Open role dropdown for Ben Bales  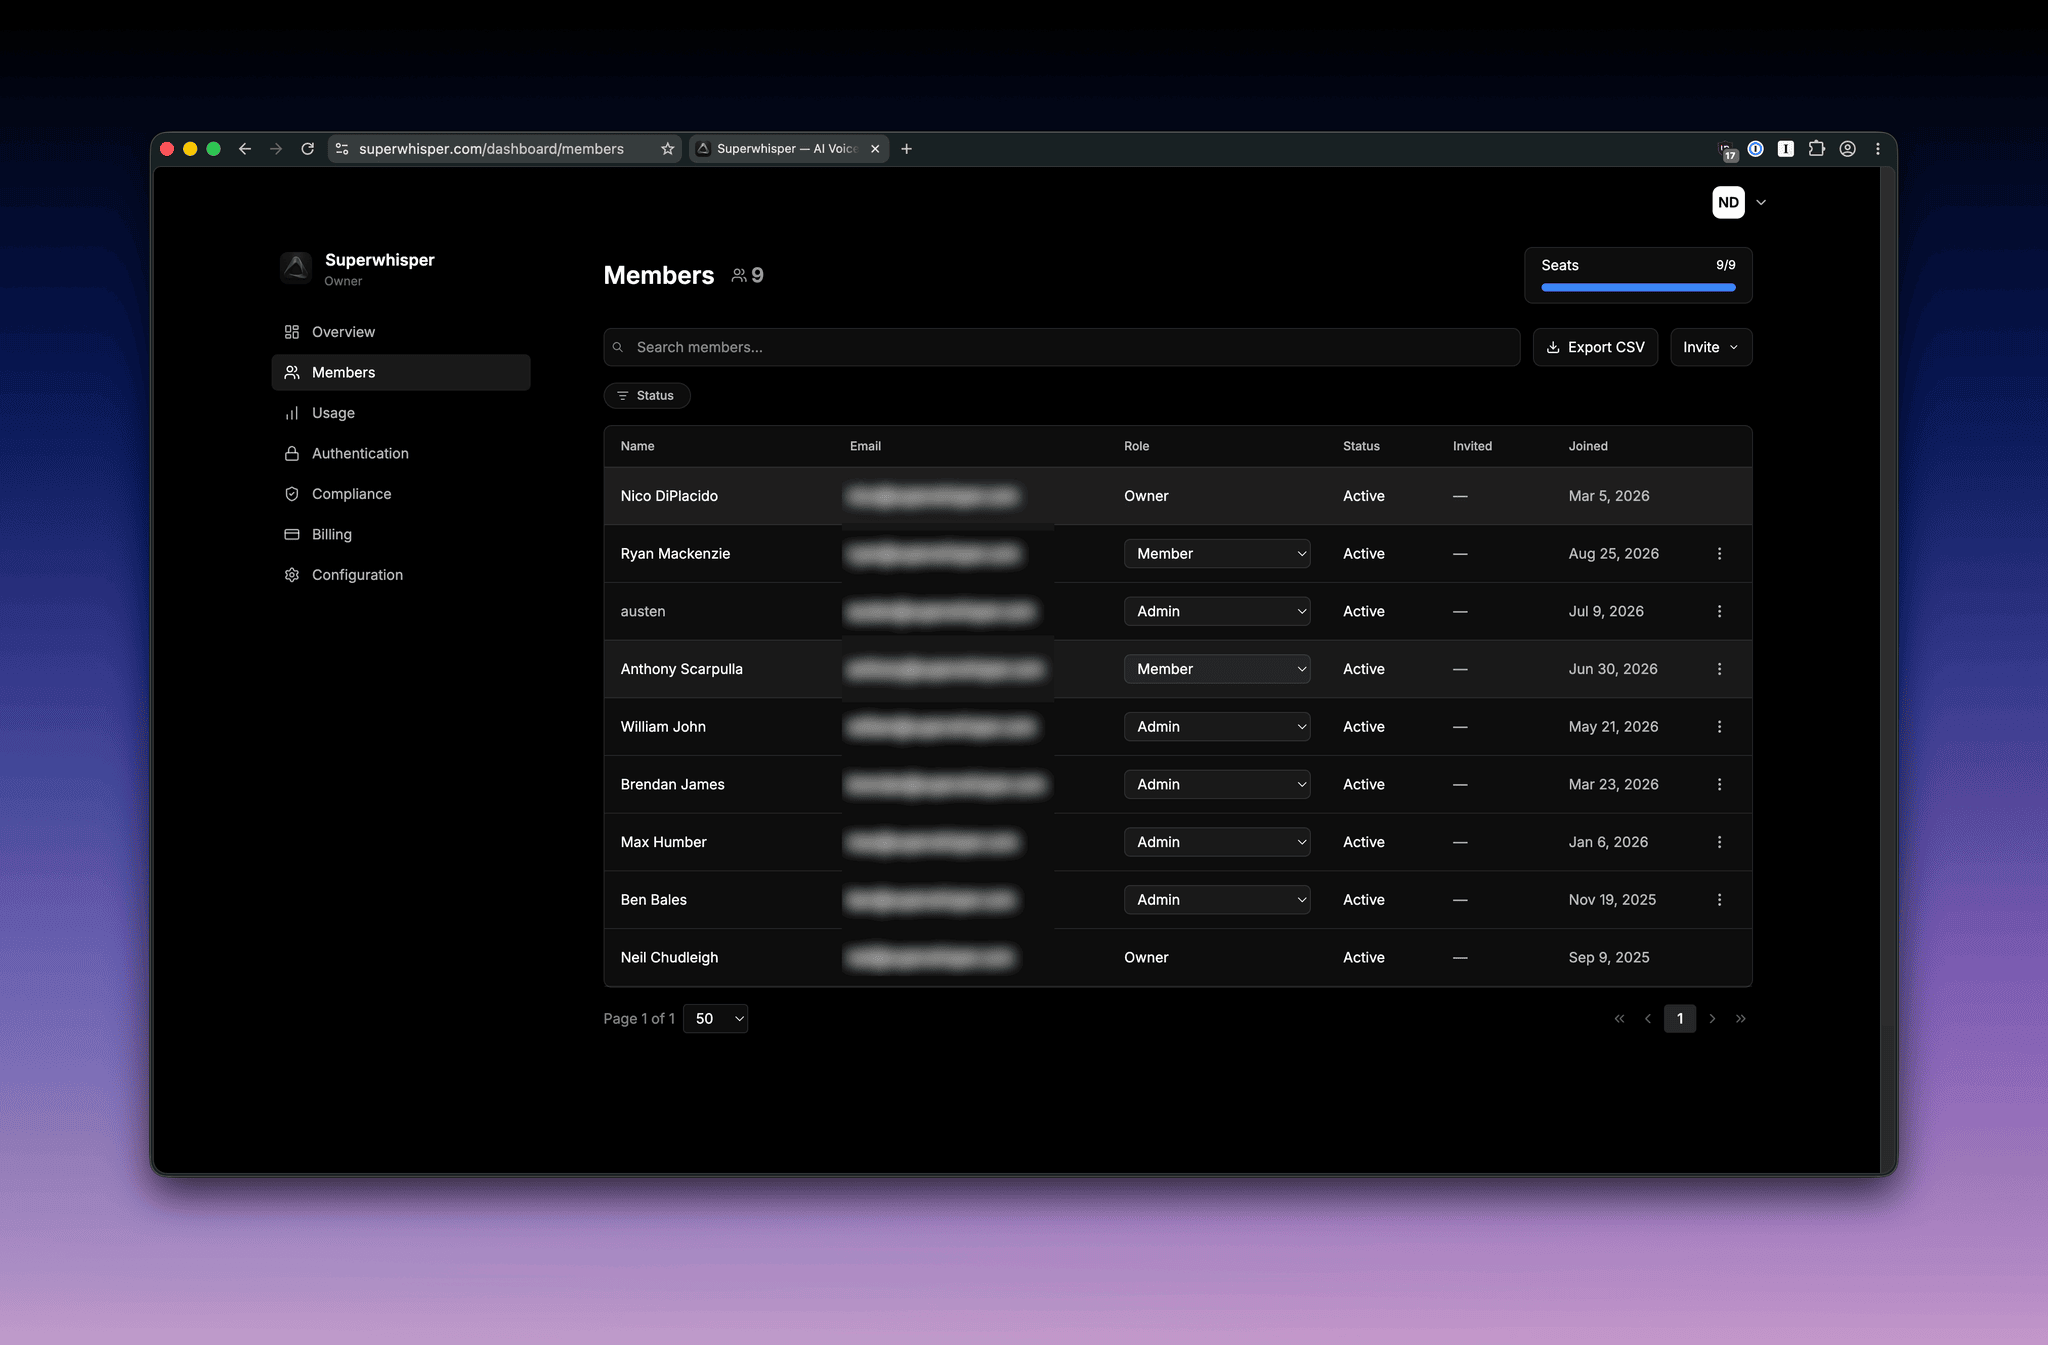pos(1217,900)
